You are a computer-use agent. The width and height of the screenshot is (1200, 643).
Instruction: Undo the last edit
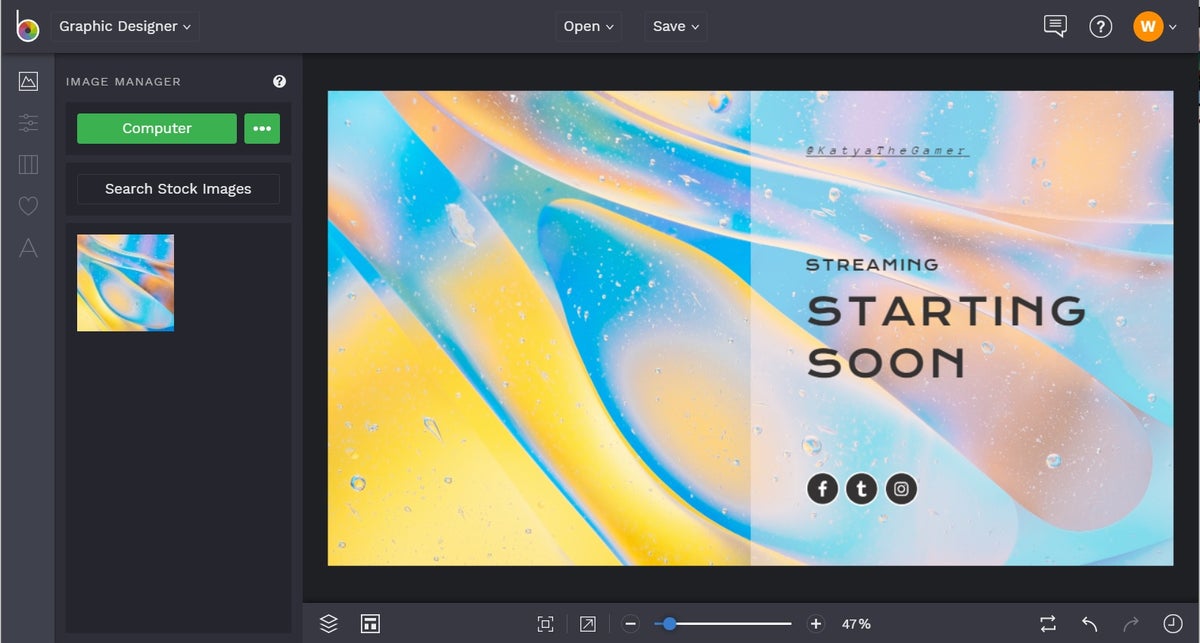click(1090, 623)
